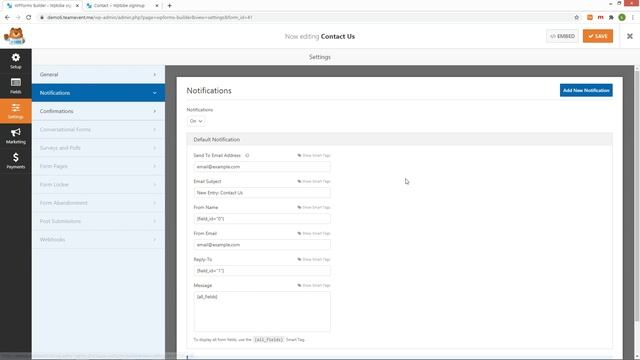Show Smart Tags for Email Subject
Screen dimensions: 640x360
[313, 181]
